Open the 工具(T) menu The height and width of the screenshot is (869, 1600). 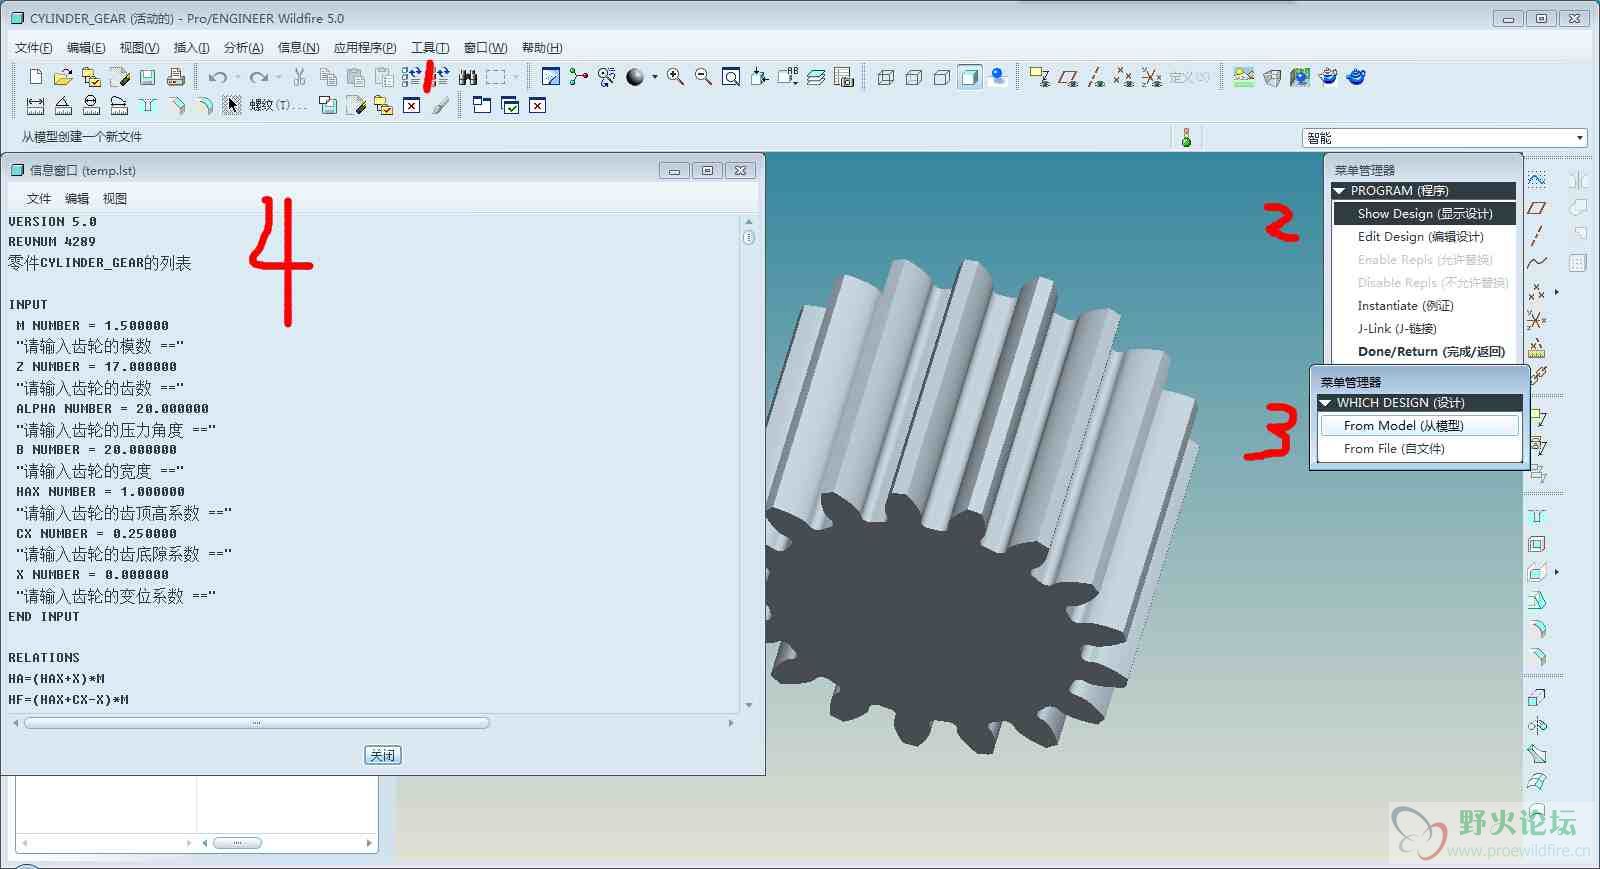430,48
